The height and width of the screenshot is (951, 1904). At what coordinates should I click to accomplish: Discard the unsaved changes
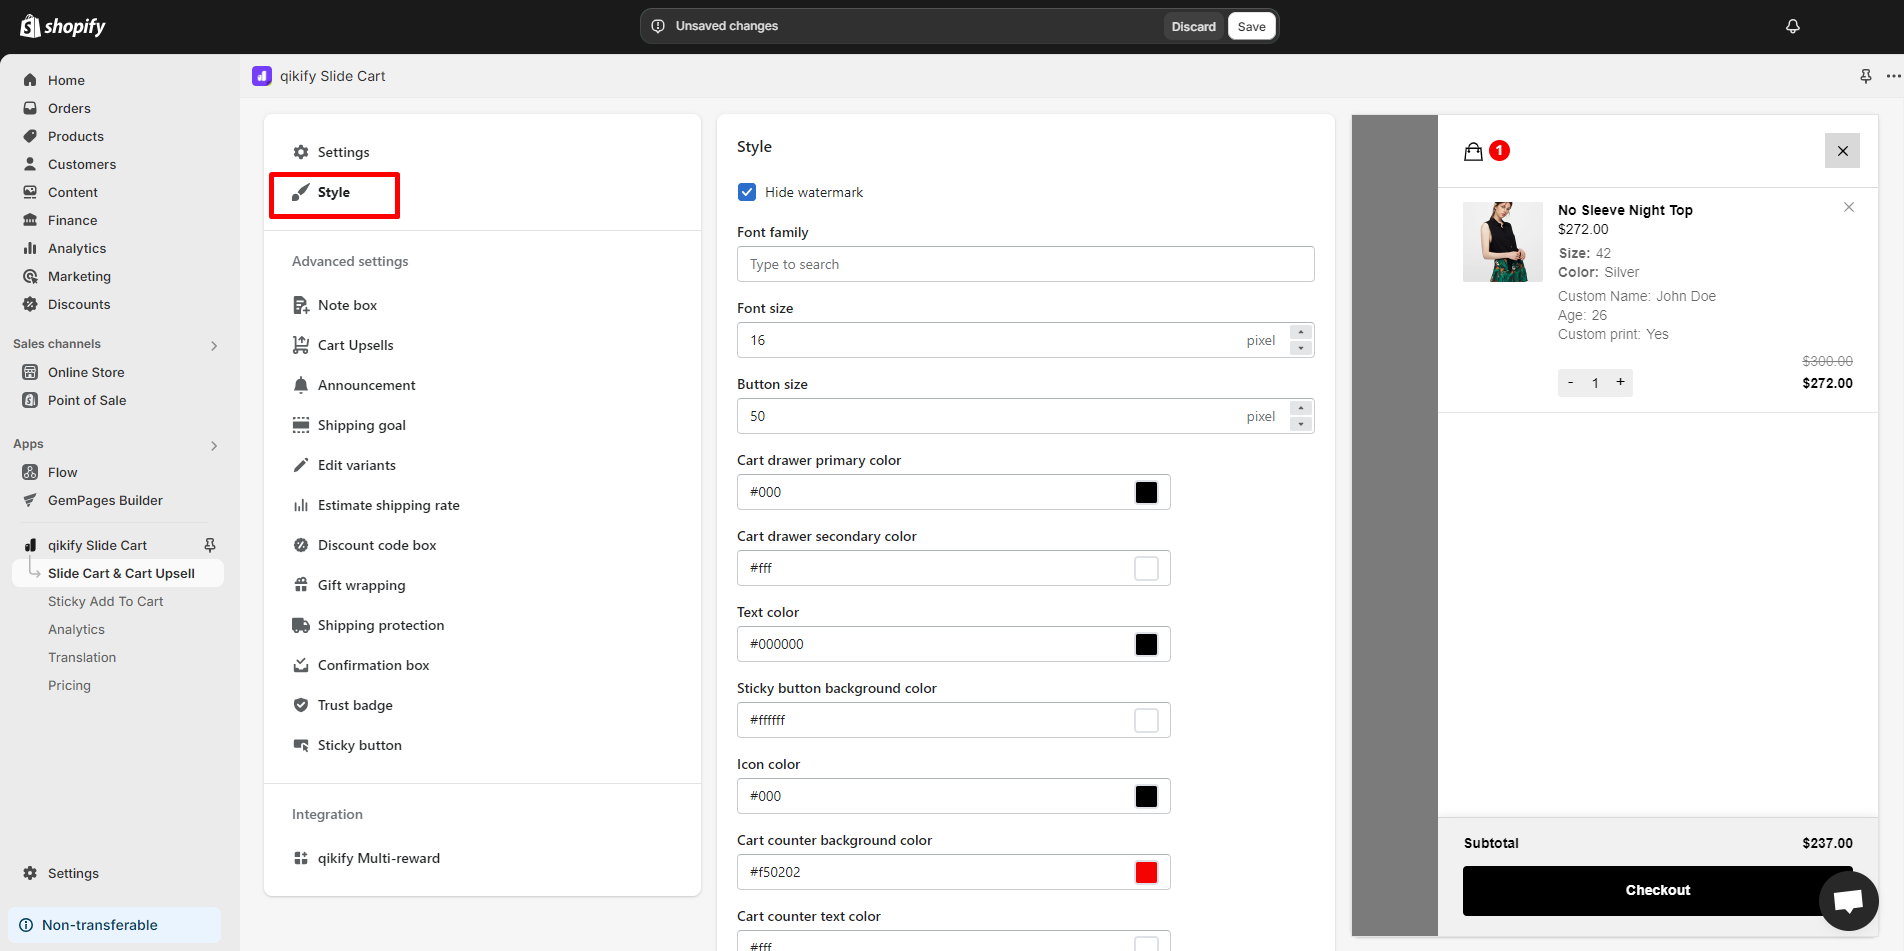click(1193, 26)
